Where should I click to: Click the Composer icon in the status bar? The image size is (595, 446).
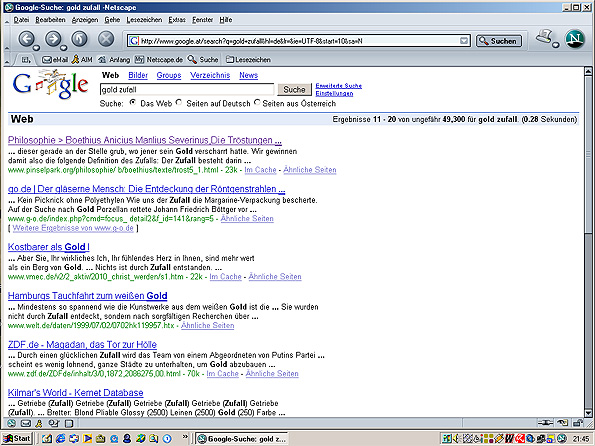(54, 423)
